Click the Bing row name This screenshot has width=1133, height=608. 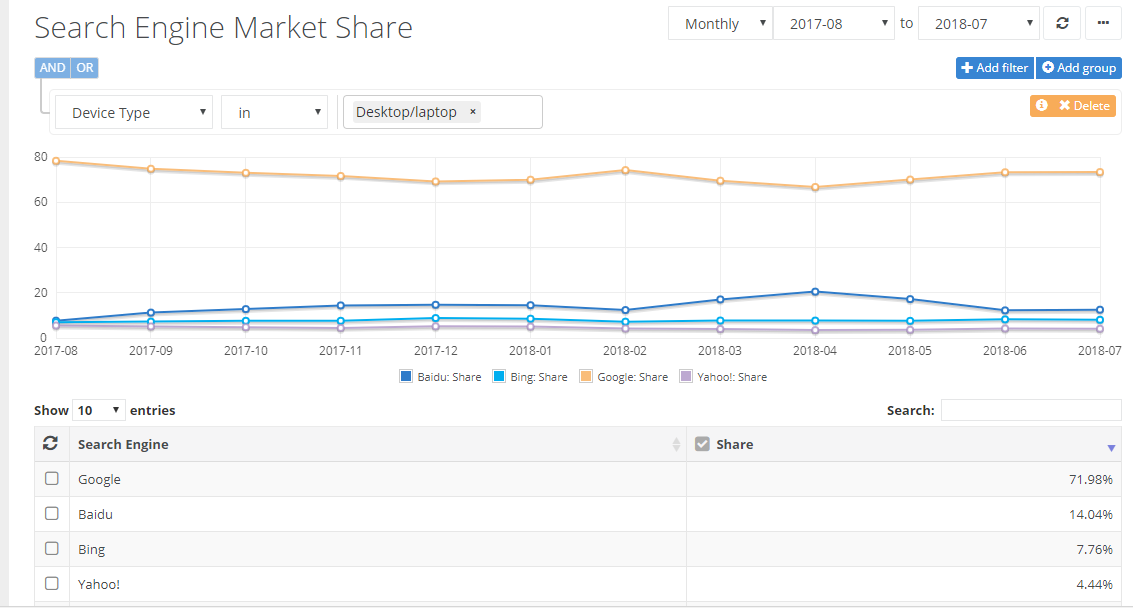(x=91, y=549)
